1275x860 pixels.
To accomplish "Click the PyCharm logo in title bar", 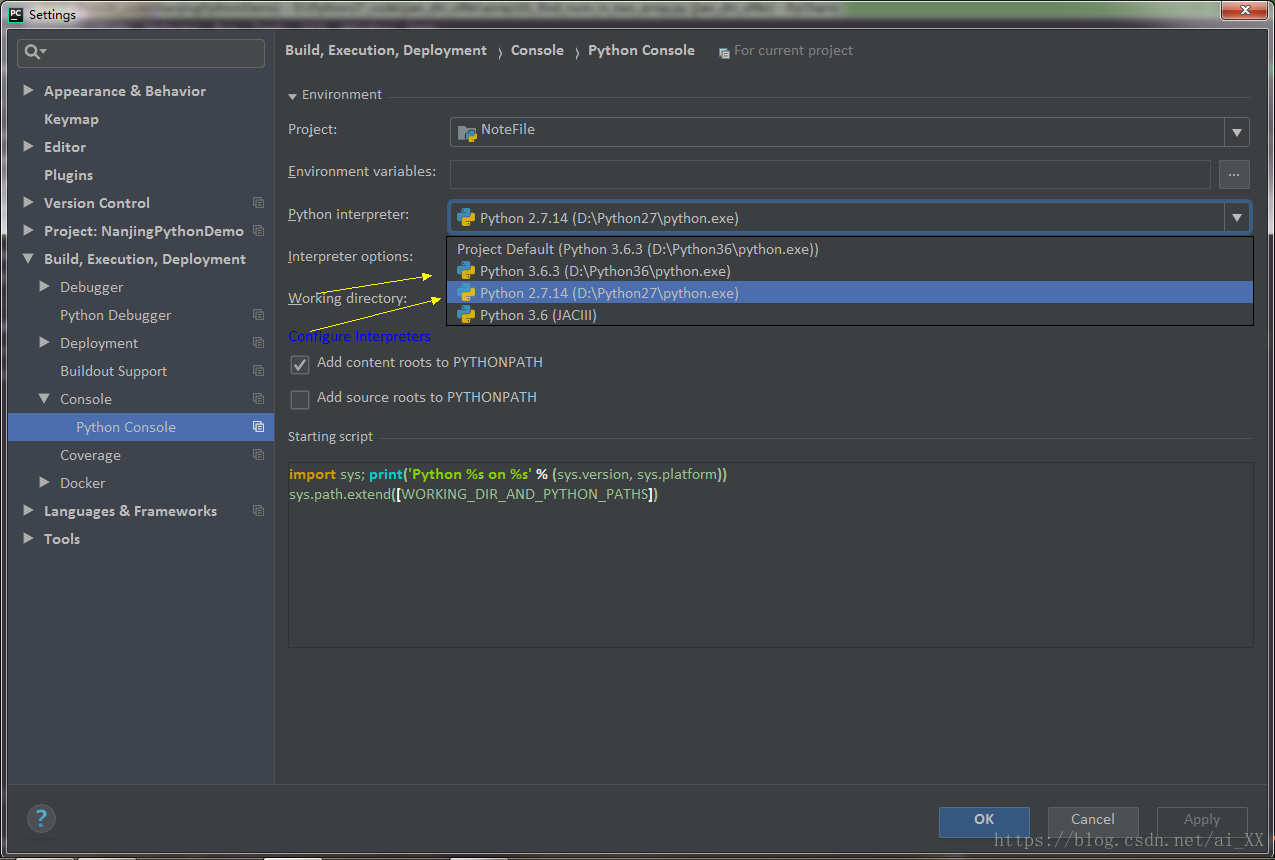I will pos(16,14).
